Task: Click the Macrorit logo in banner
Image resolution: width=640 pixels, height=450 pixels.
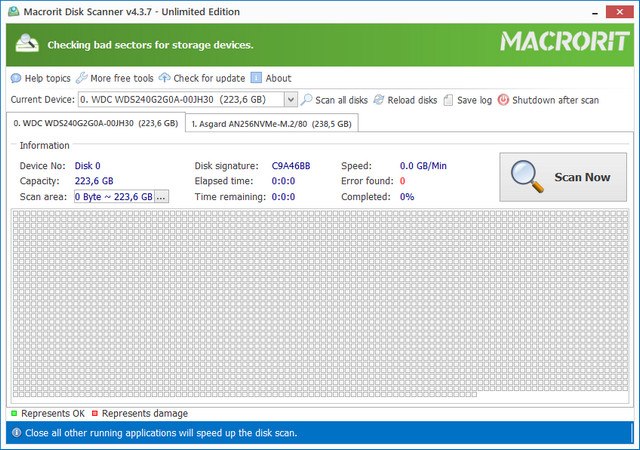Action: (x=563, y=43)
